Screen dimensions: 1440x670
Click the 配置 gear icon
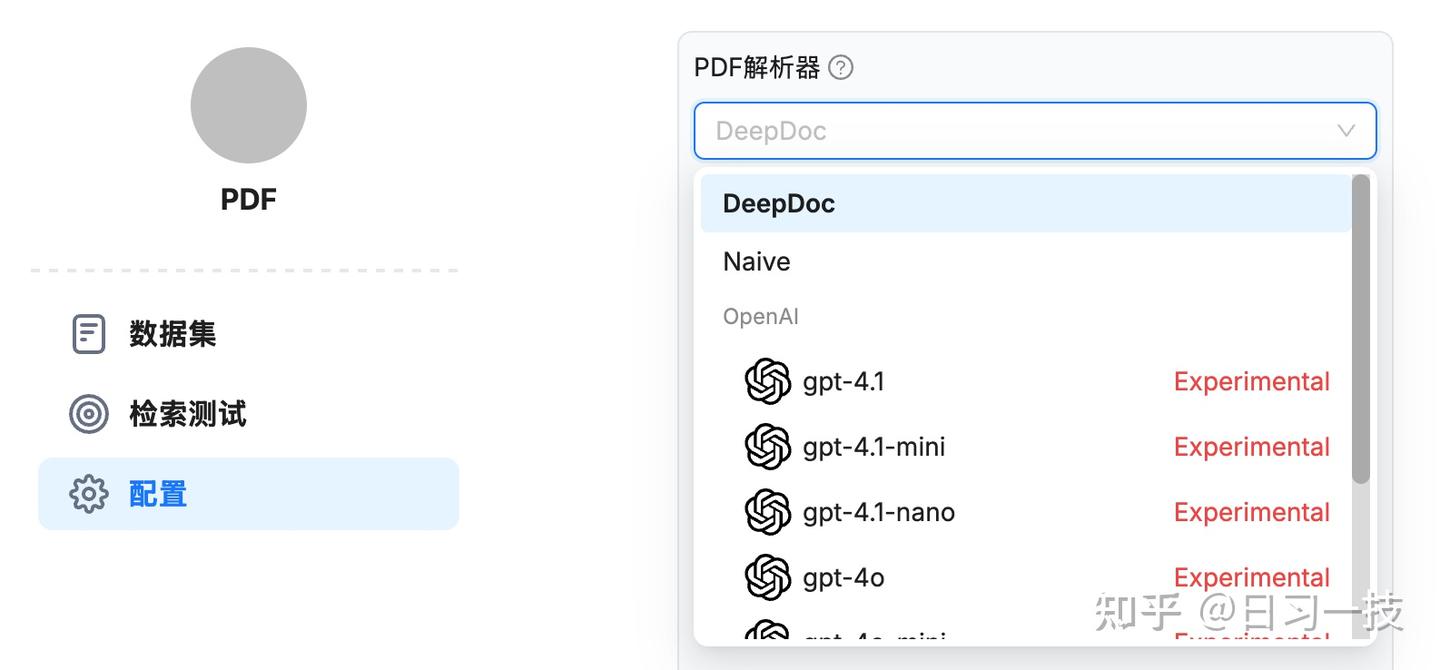tap(88, 493)
